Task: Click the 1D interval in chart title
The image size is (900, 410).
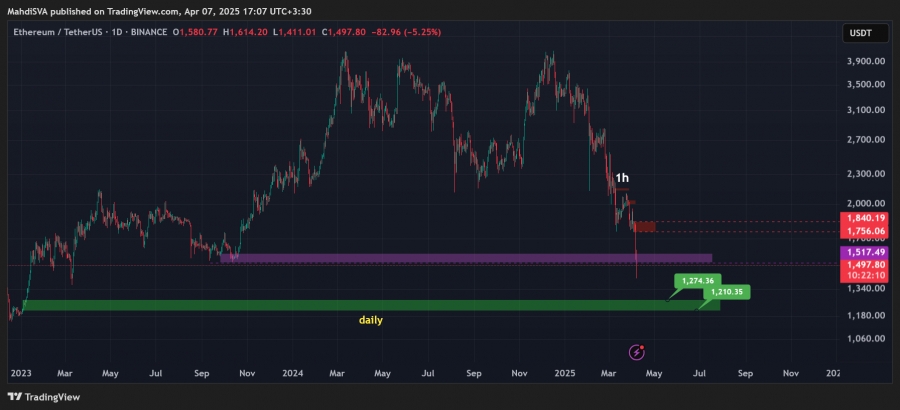Action: [117, 32]
